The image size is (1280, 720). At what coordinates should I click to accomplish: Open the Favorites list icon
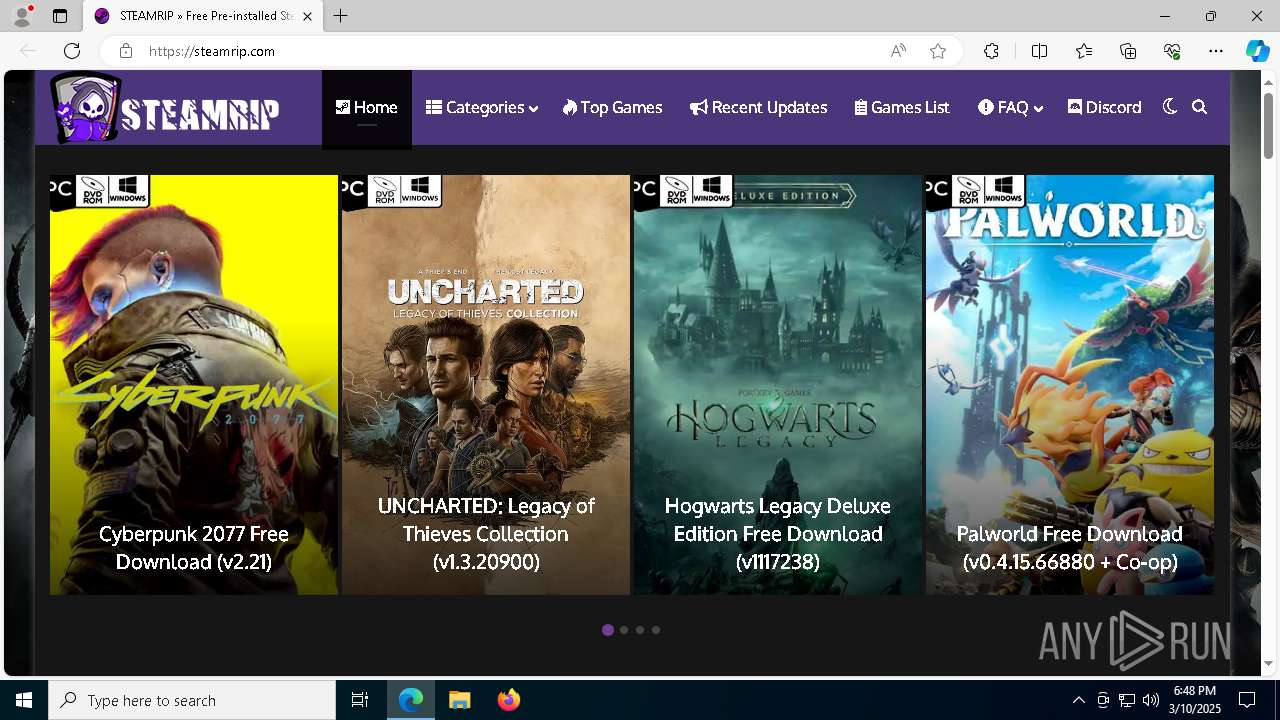tap(1084, 51)
